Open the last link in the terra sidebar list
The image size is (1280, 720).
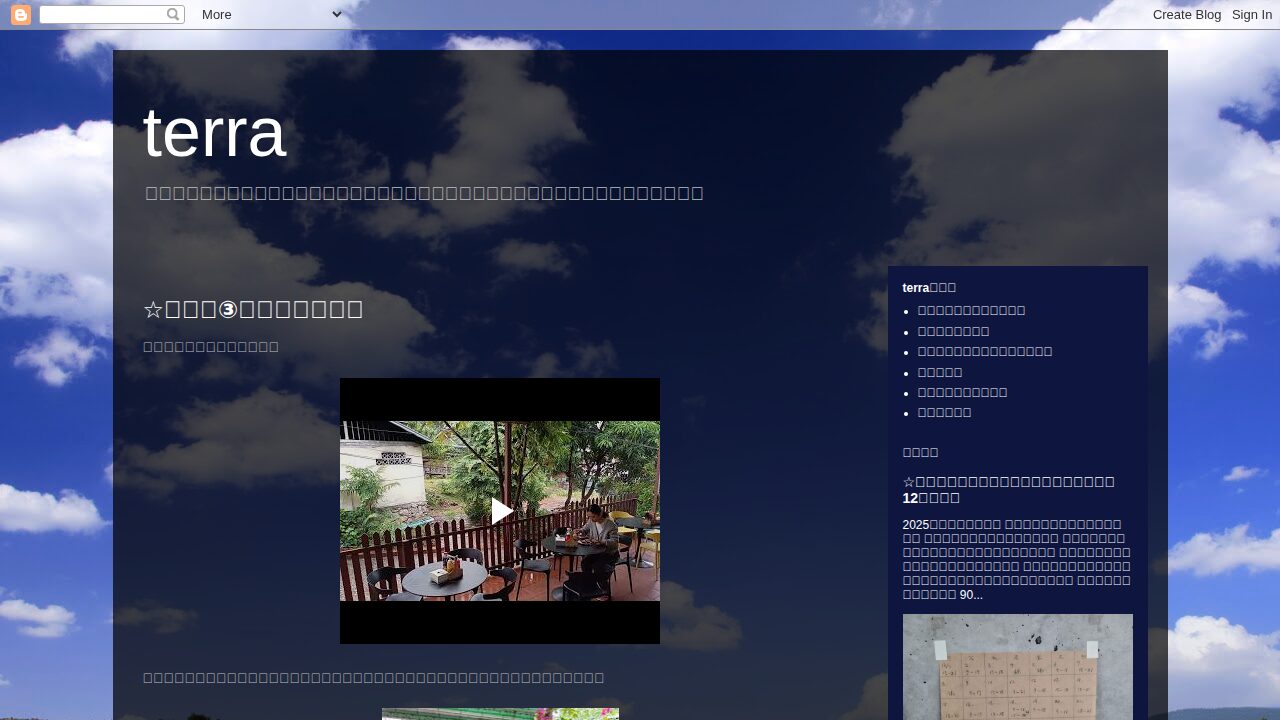(x=944, y=413)
